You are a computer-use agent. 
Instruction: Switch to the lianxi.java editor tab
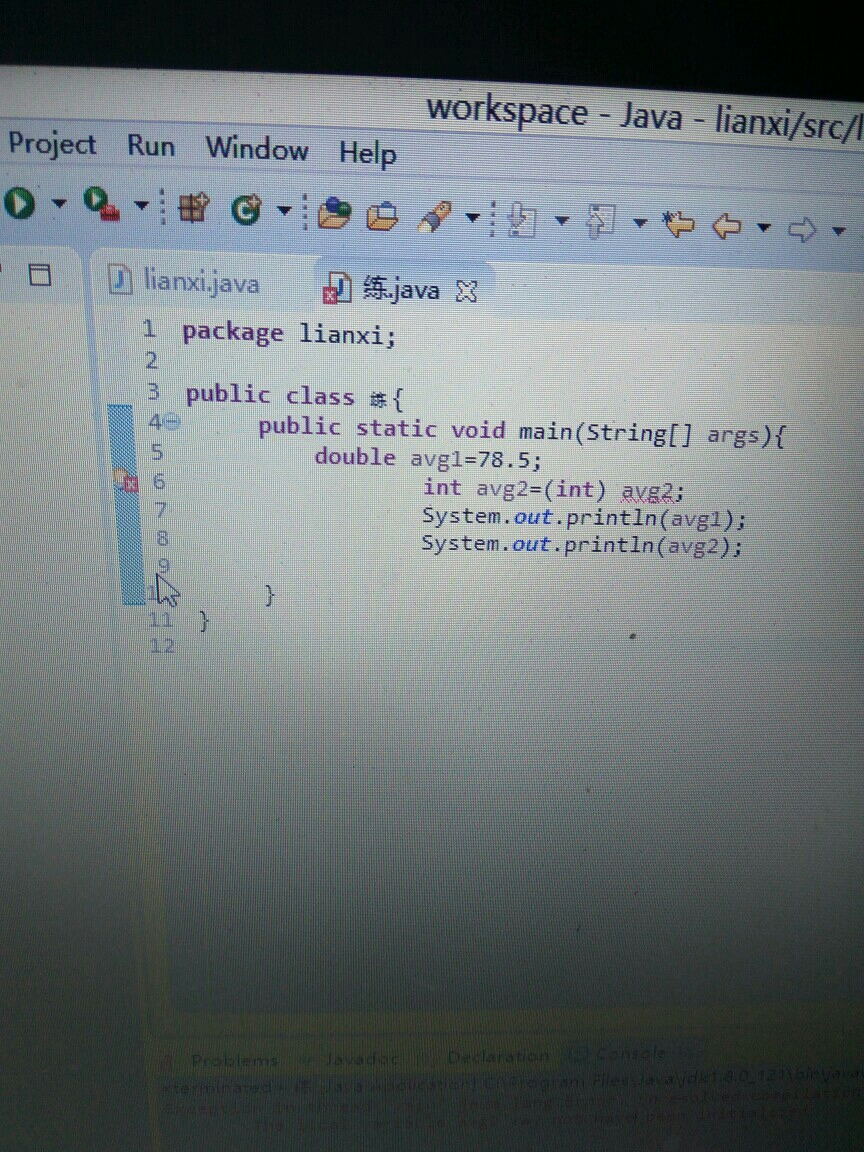[184, 281]
